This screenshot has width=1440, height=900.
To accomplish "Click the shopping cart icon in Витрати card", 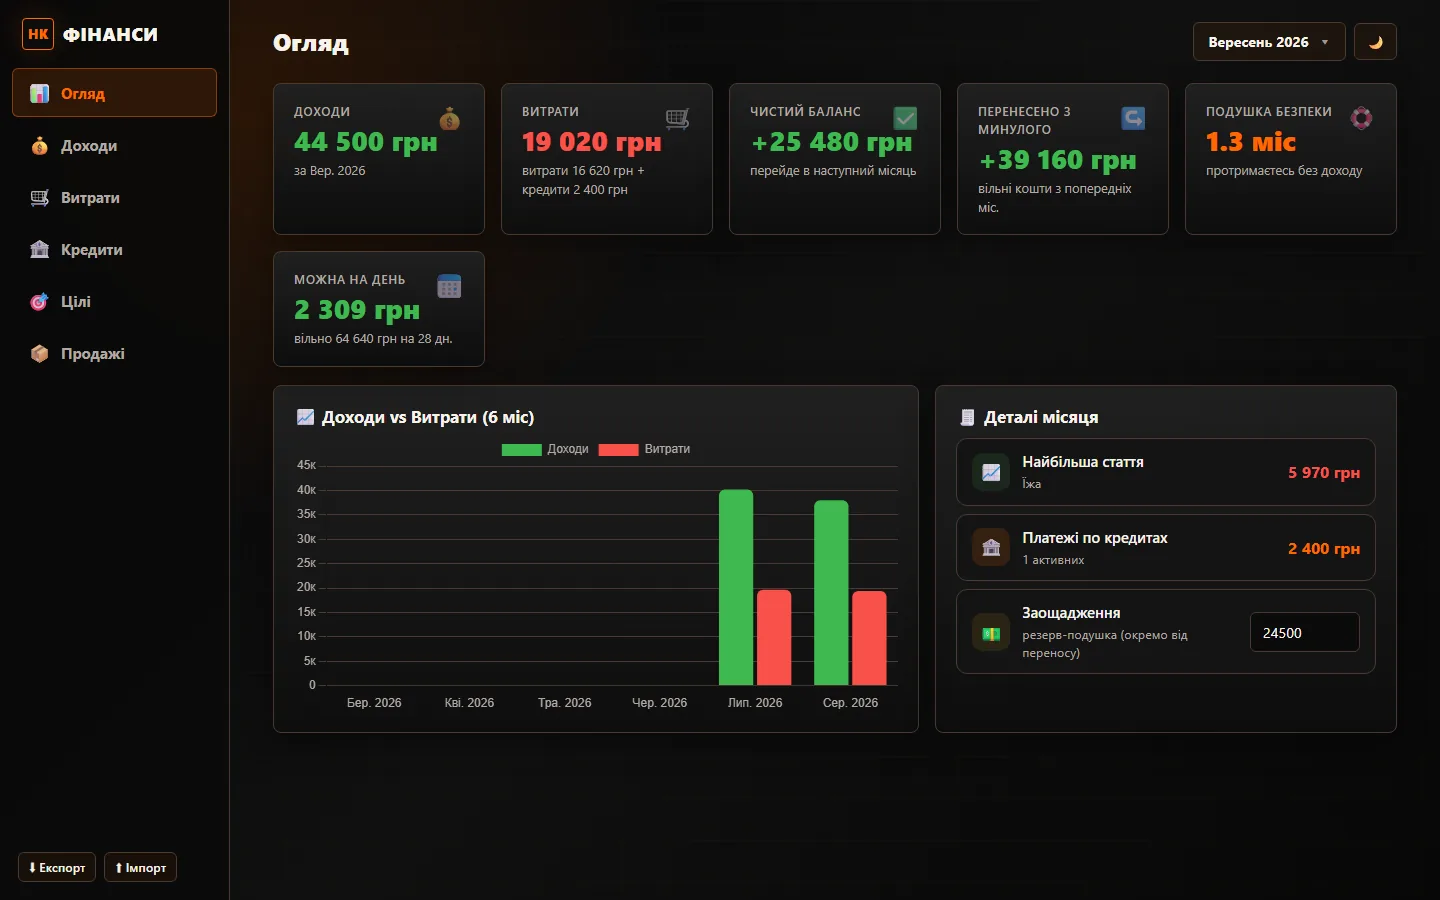I will tap(677, 119).
